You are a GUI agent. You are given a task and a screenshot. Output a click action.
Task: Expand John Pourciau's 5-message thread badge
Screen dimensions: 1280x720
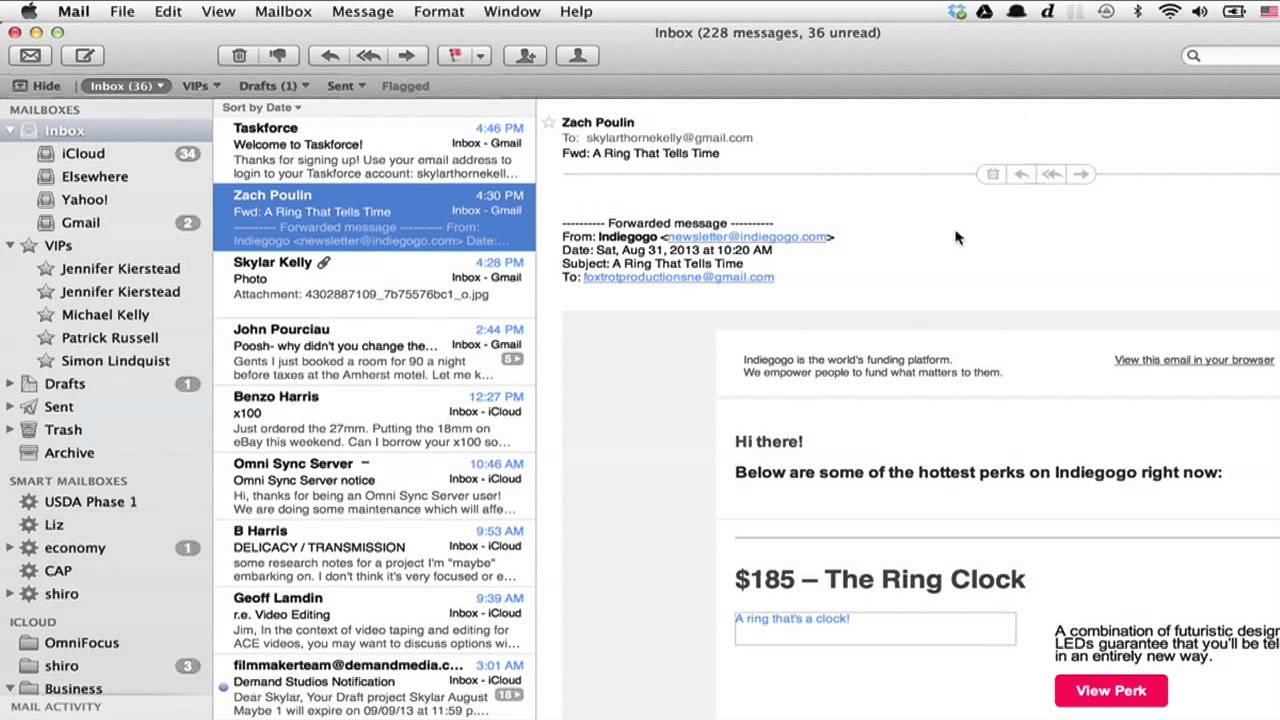(x=511, y=359)
